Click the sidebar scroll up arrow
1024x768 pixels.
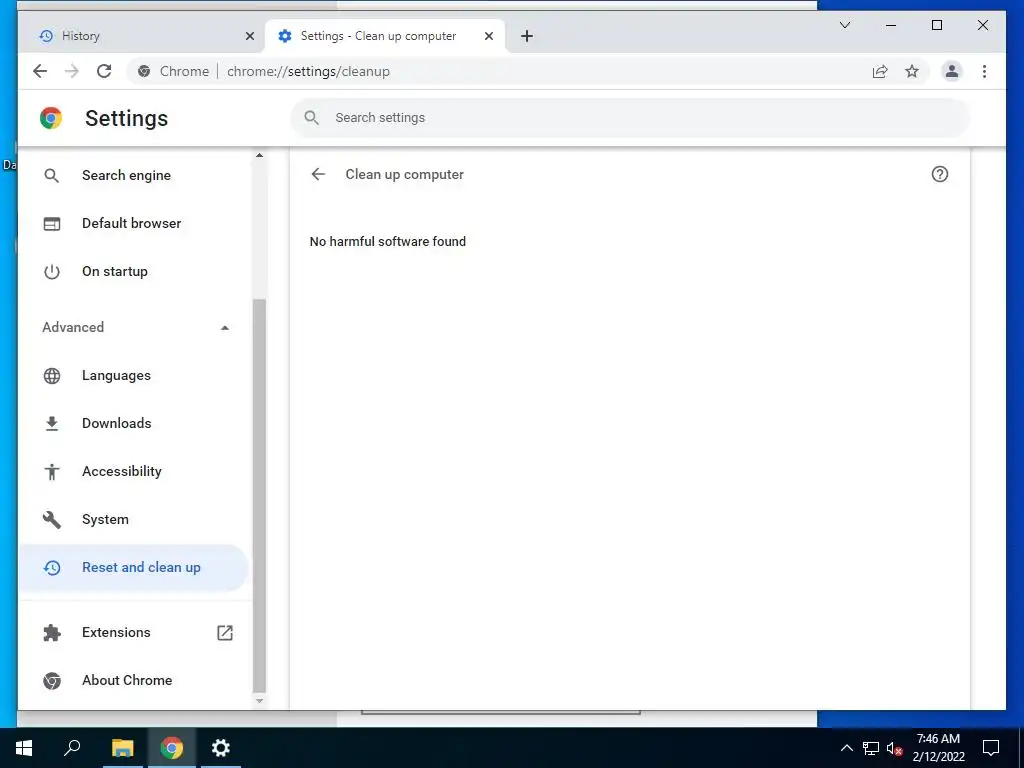pyautogui.click(x=259, y=155)
